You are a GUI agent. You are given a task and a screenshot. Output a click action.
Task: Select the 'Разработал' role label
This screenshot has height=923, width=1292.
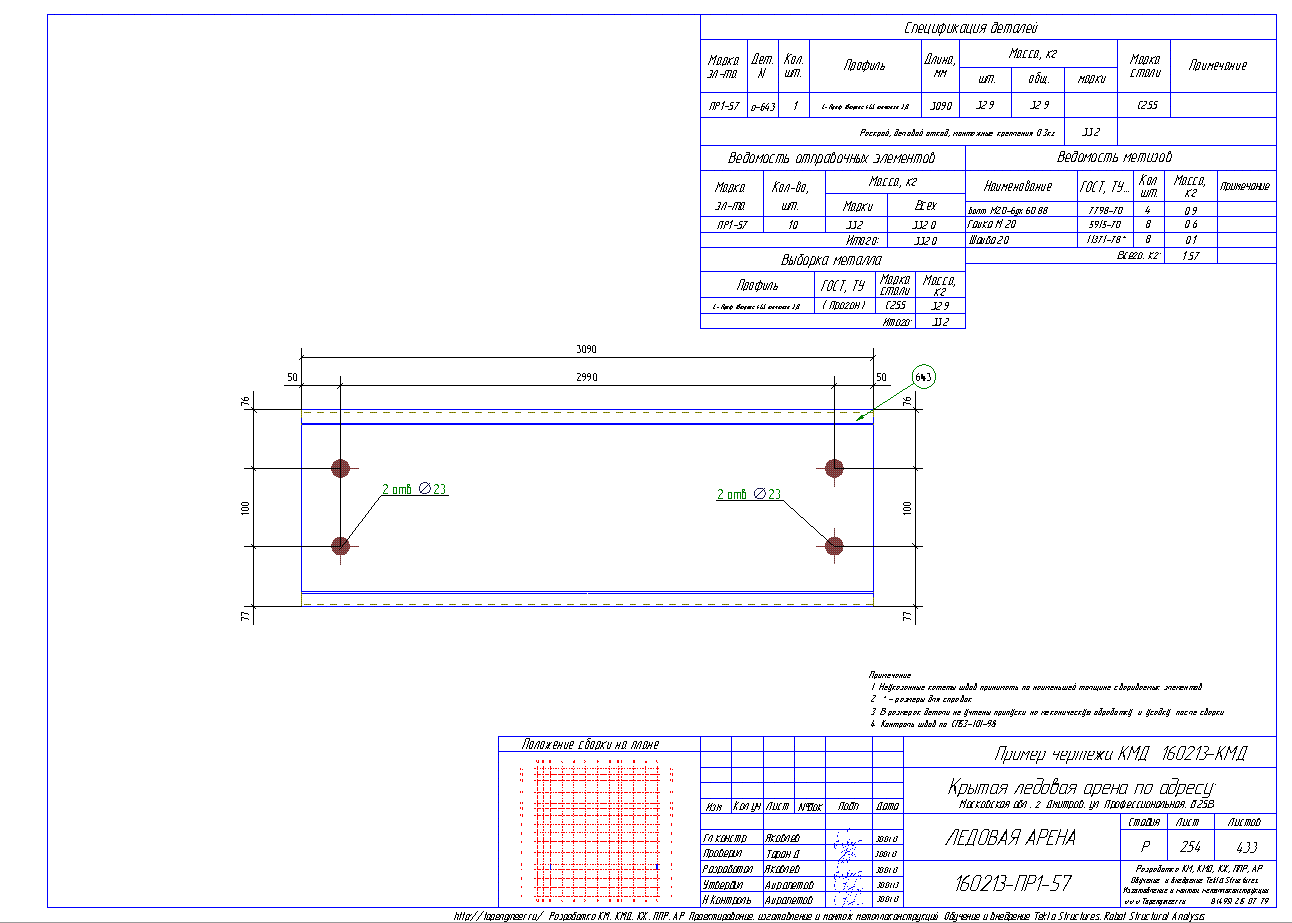[726, 869]
